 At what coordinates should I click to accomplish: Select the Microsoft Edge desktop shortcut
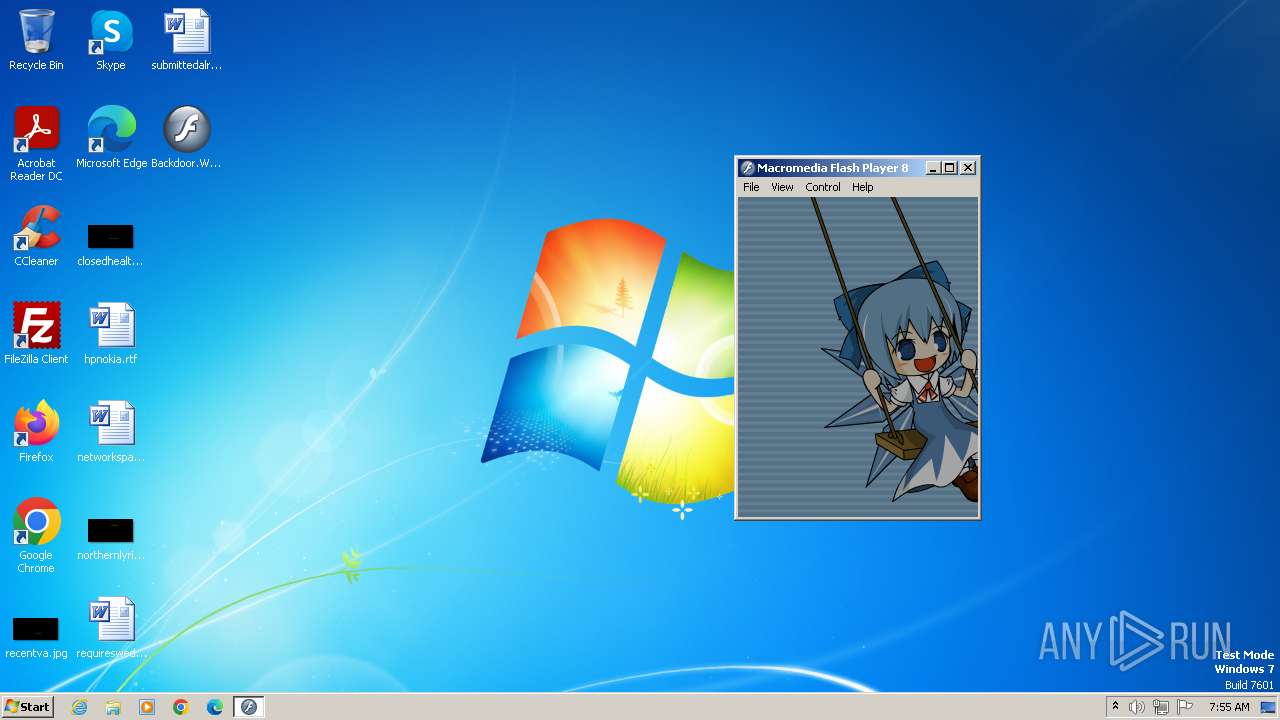[111, 138]
